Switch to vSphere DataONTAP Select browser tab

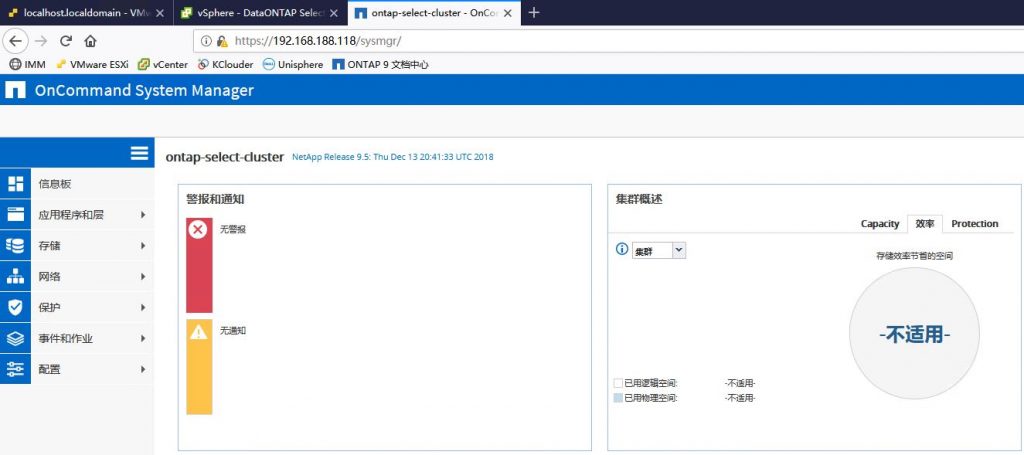260,13
